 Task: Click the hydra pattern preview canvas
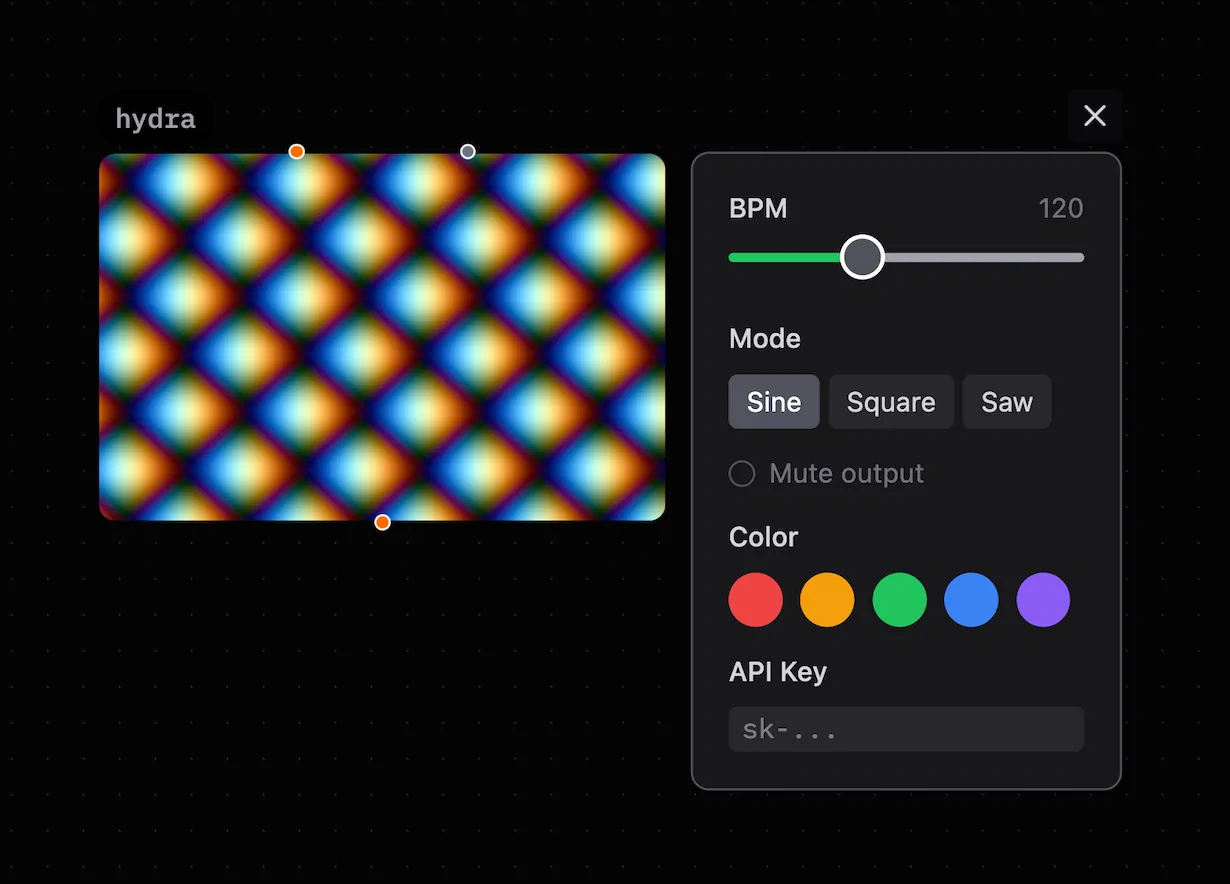click(382, 336)
